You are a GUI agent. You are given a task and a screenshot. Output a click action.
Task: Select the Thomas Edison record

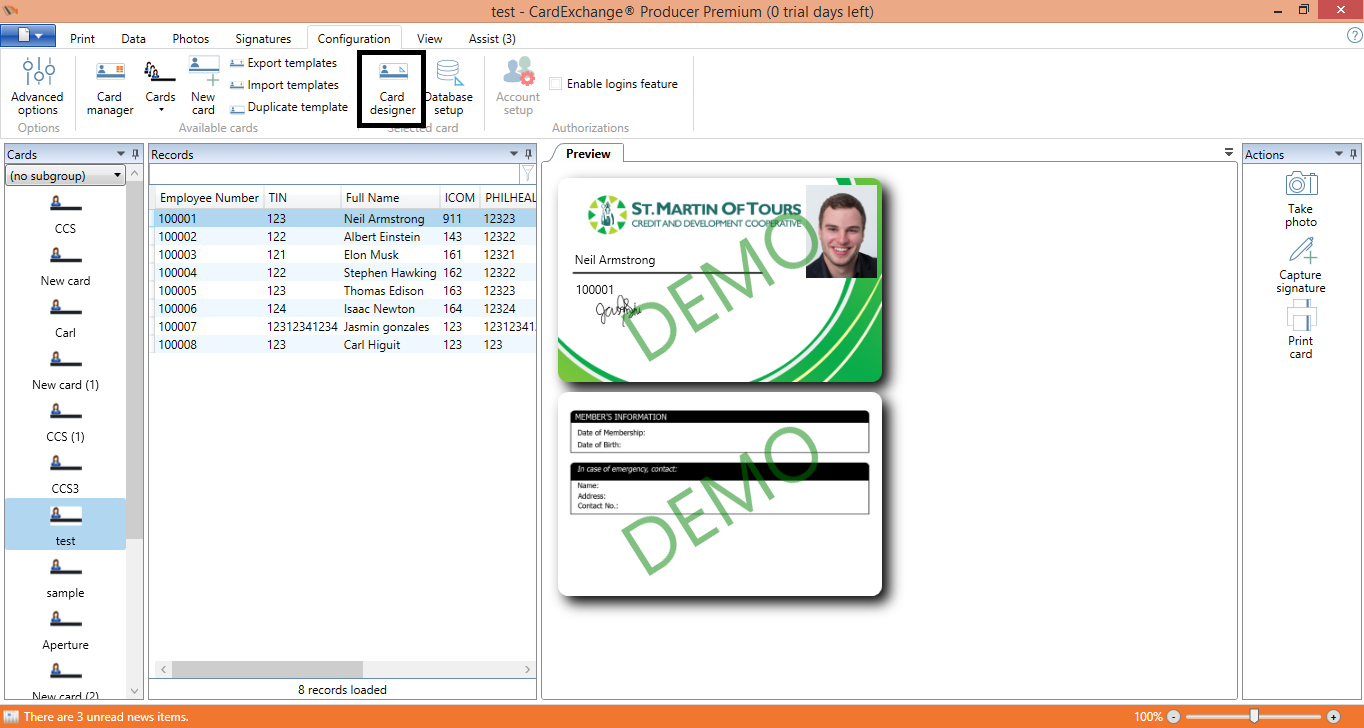pyautogui.click(x=343, y=291)
